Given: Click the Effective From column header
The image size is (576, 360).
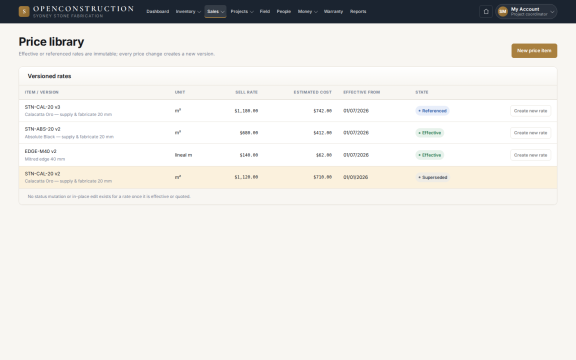Looking at the screenshot, I should coord(361,92).
